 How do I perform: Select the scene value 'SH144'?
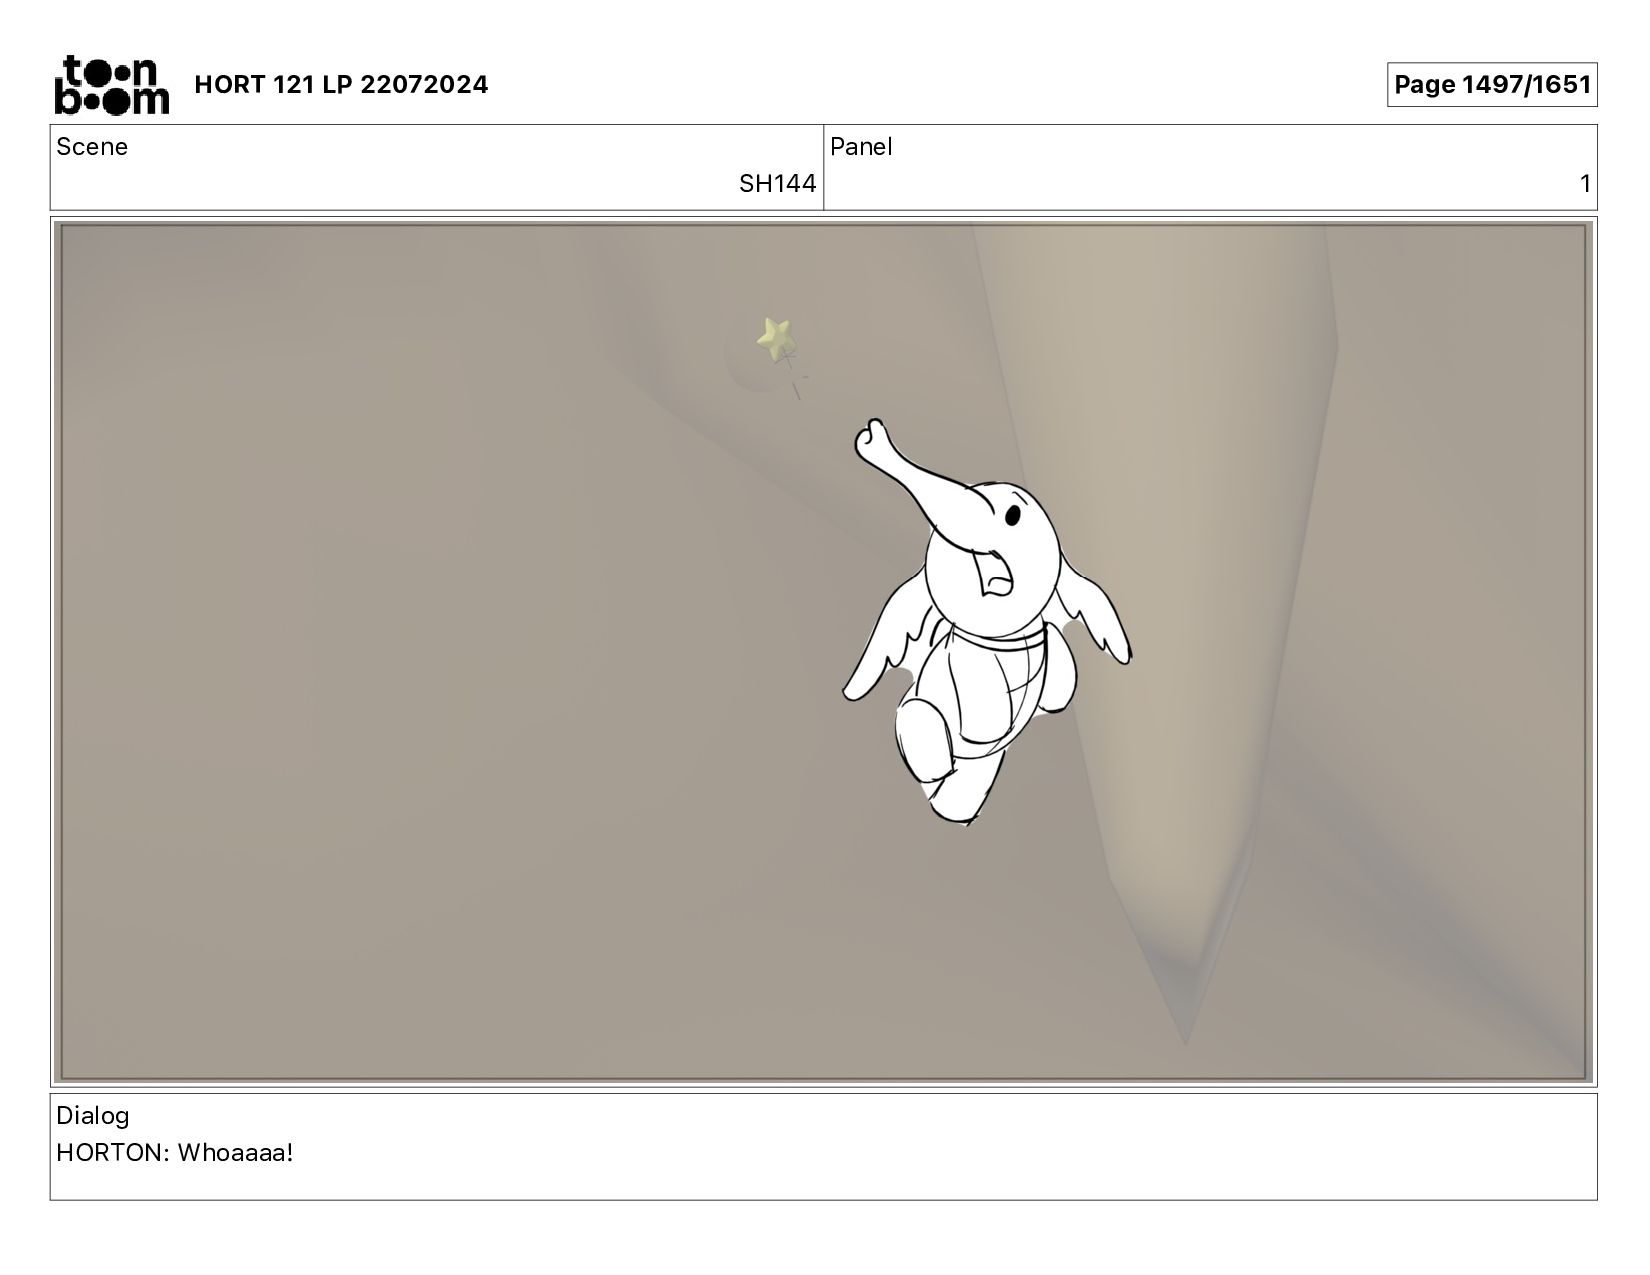(777, 184)
